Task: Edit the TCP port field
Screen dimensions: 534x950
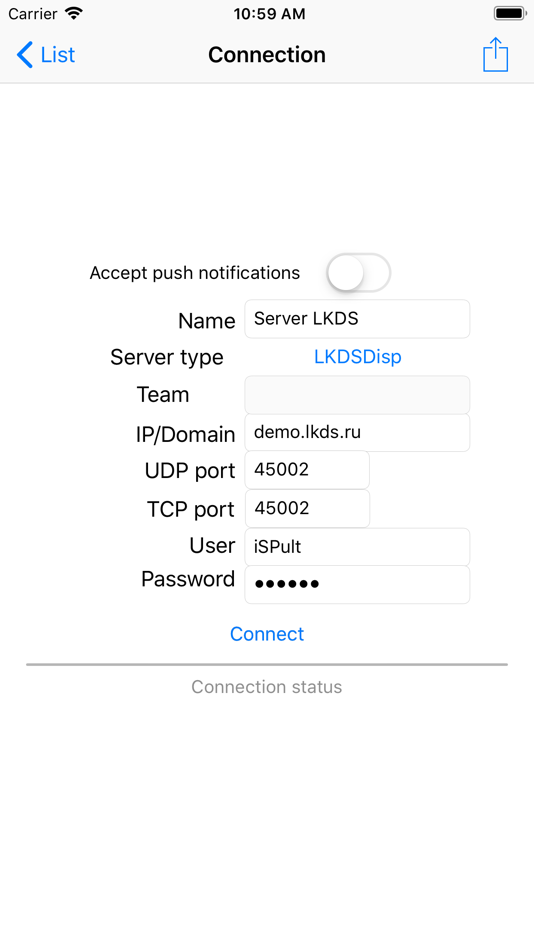Action: pos(307,508)
